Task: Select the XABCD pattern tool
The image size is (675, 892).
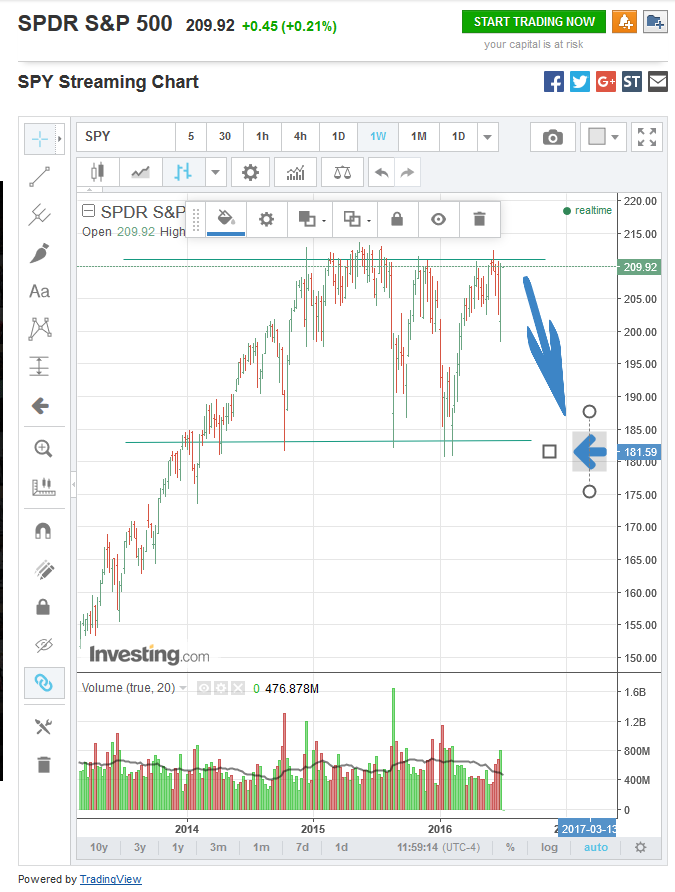Action: click(x=40, y=329)
